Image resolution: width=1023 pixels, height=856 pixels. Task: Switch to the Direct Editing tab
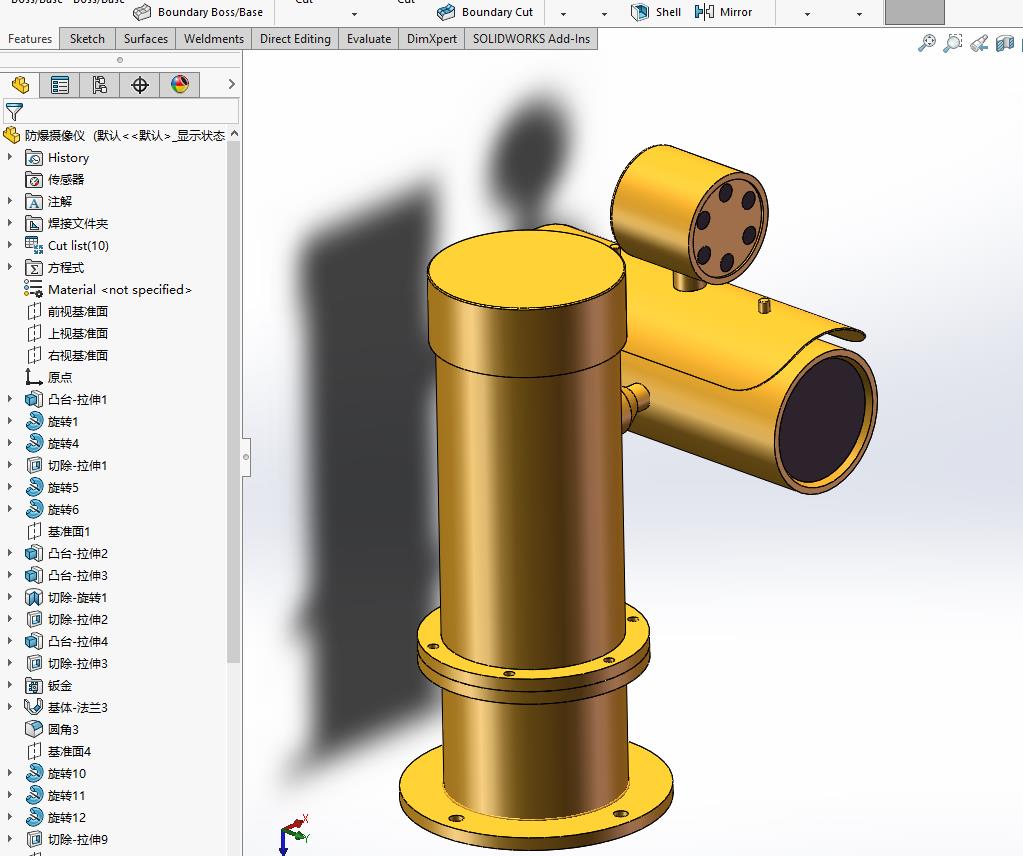pyautogui.click(x=295, y=39)
